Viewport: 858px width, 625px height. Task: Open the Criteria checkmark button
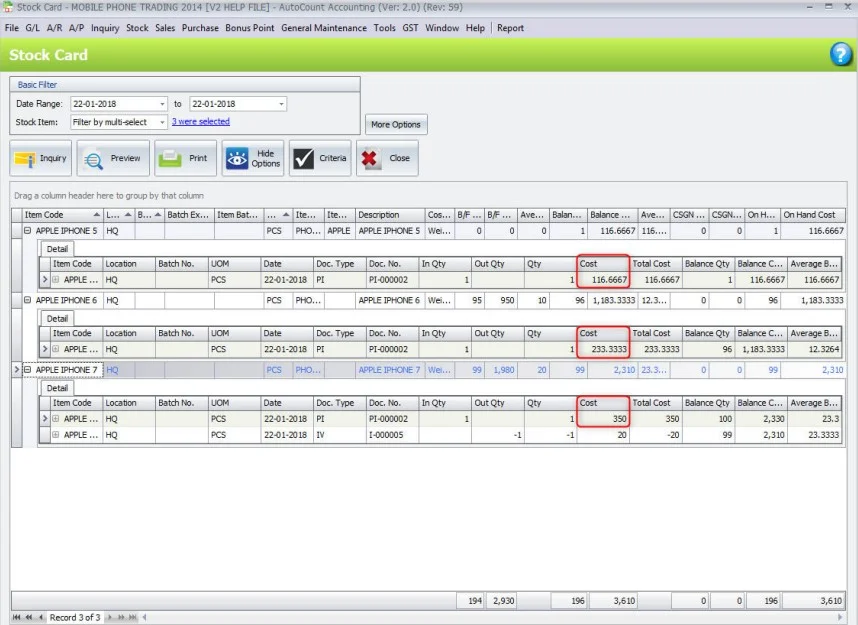tap(320, 158)
